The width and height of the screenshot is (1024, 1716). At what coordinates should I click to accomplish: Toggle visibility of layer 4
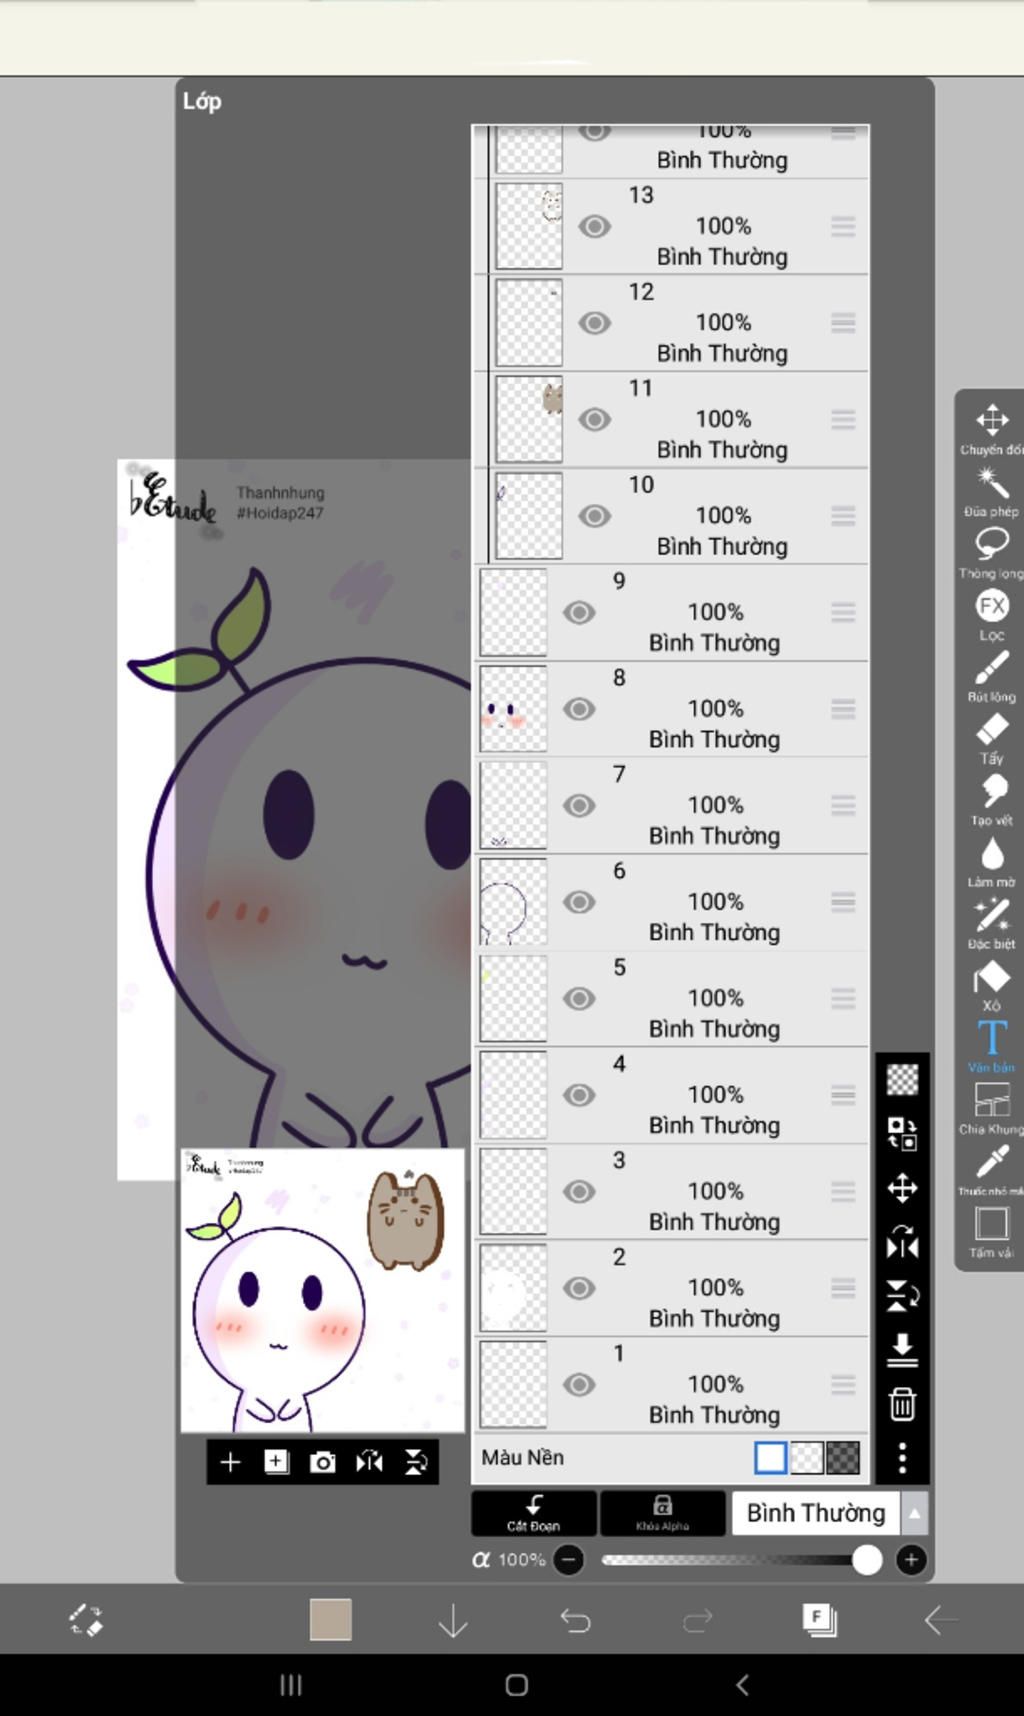(x=579, y=1095)
